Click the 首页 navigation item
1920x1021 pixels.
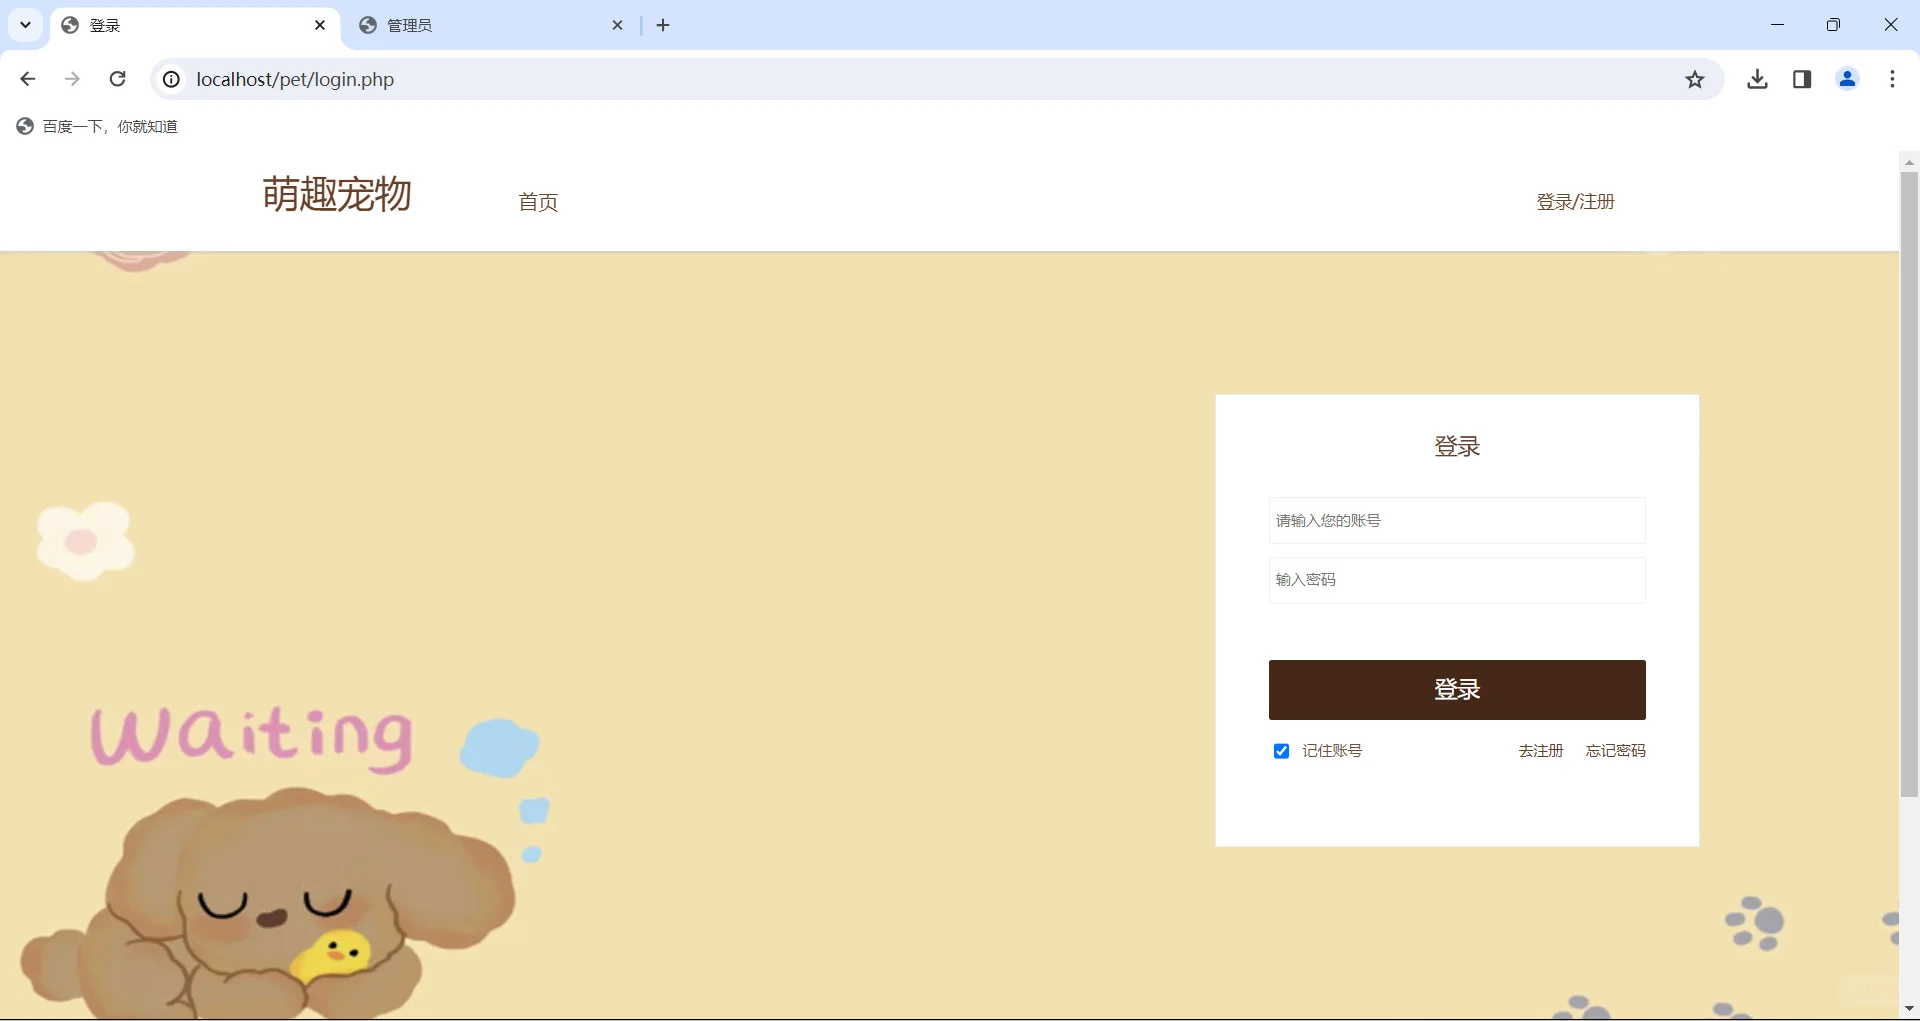tap(538, 202)
